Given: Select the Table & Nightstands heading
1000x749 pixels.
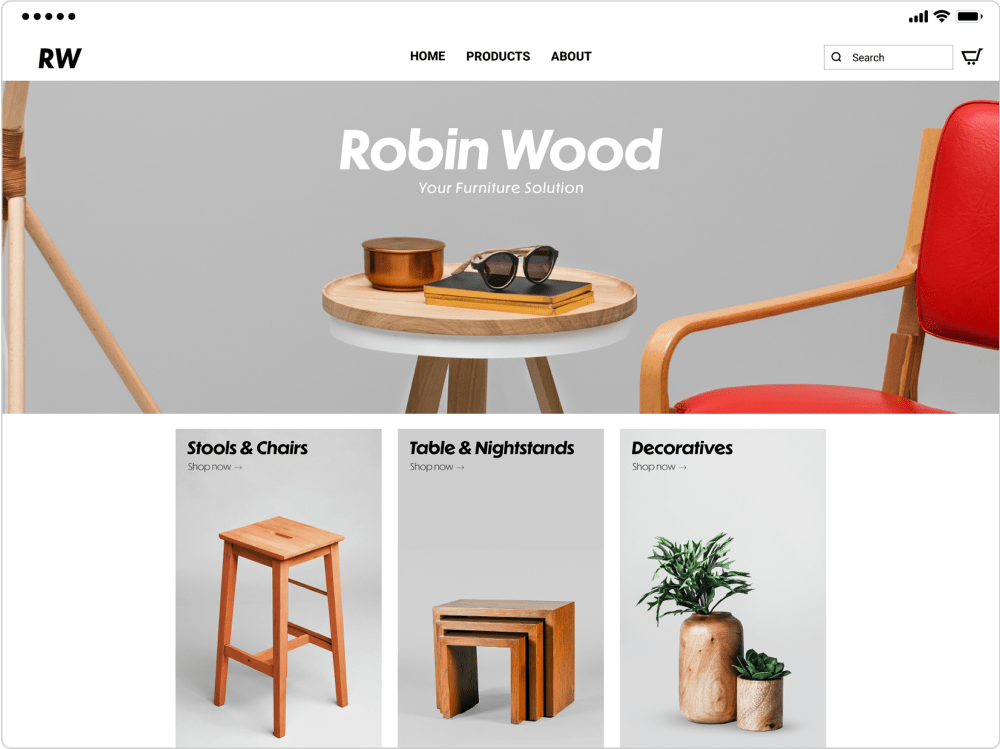Looking at the screenshot, I should [x=492, y=448].
